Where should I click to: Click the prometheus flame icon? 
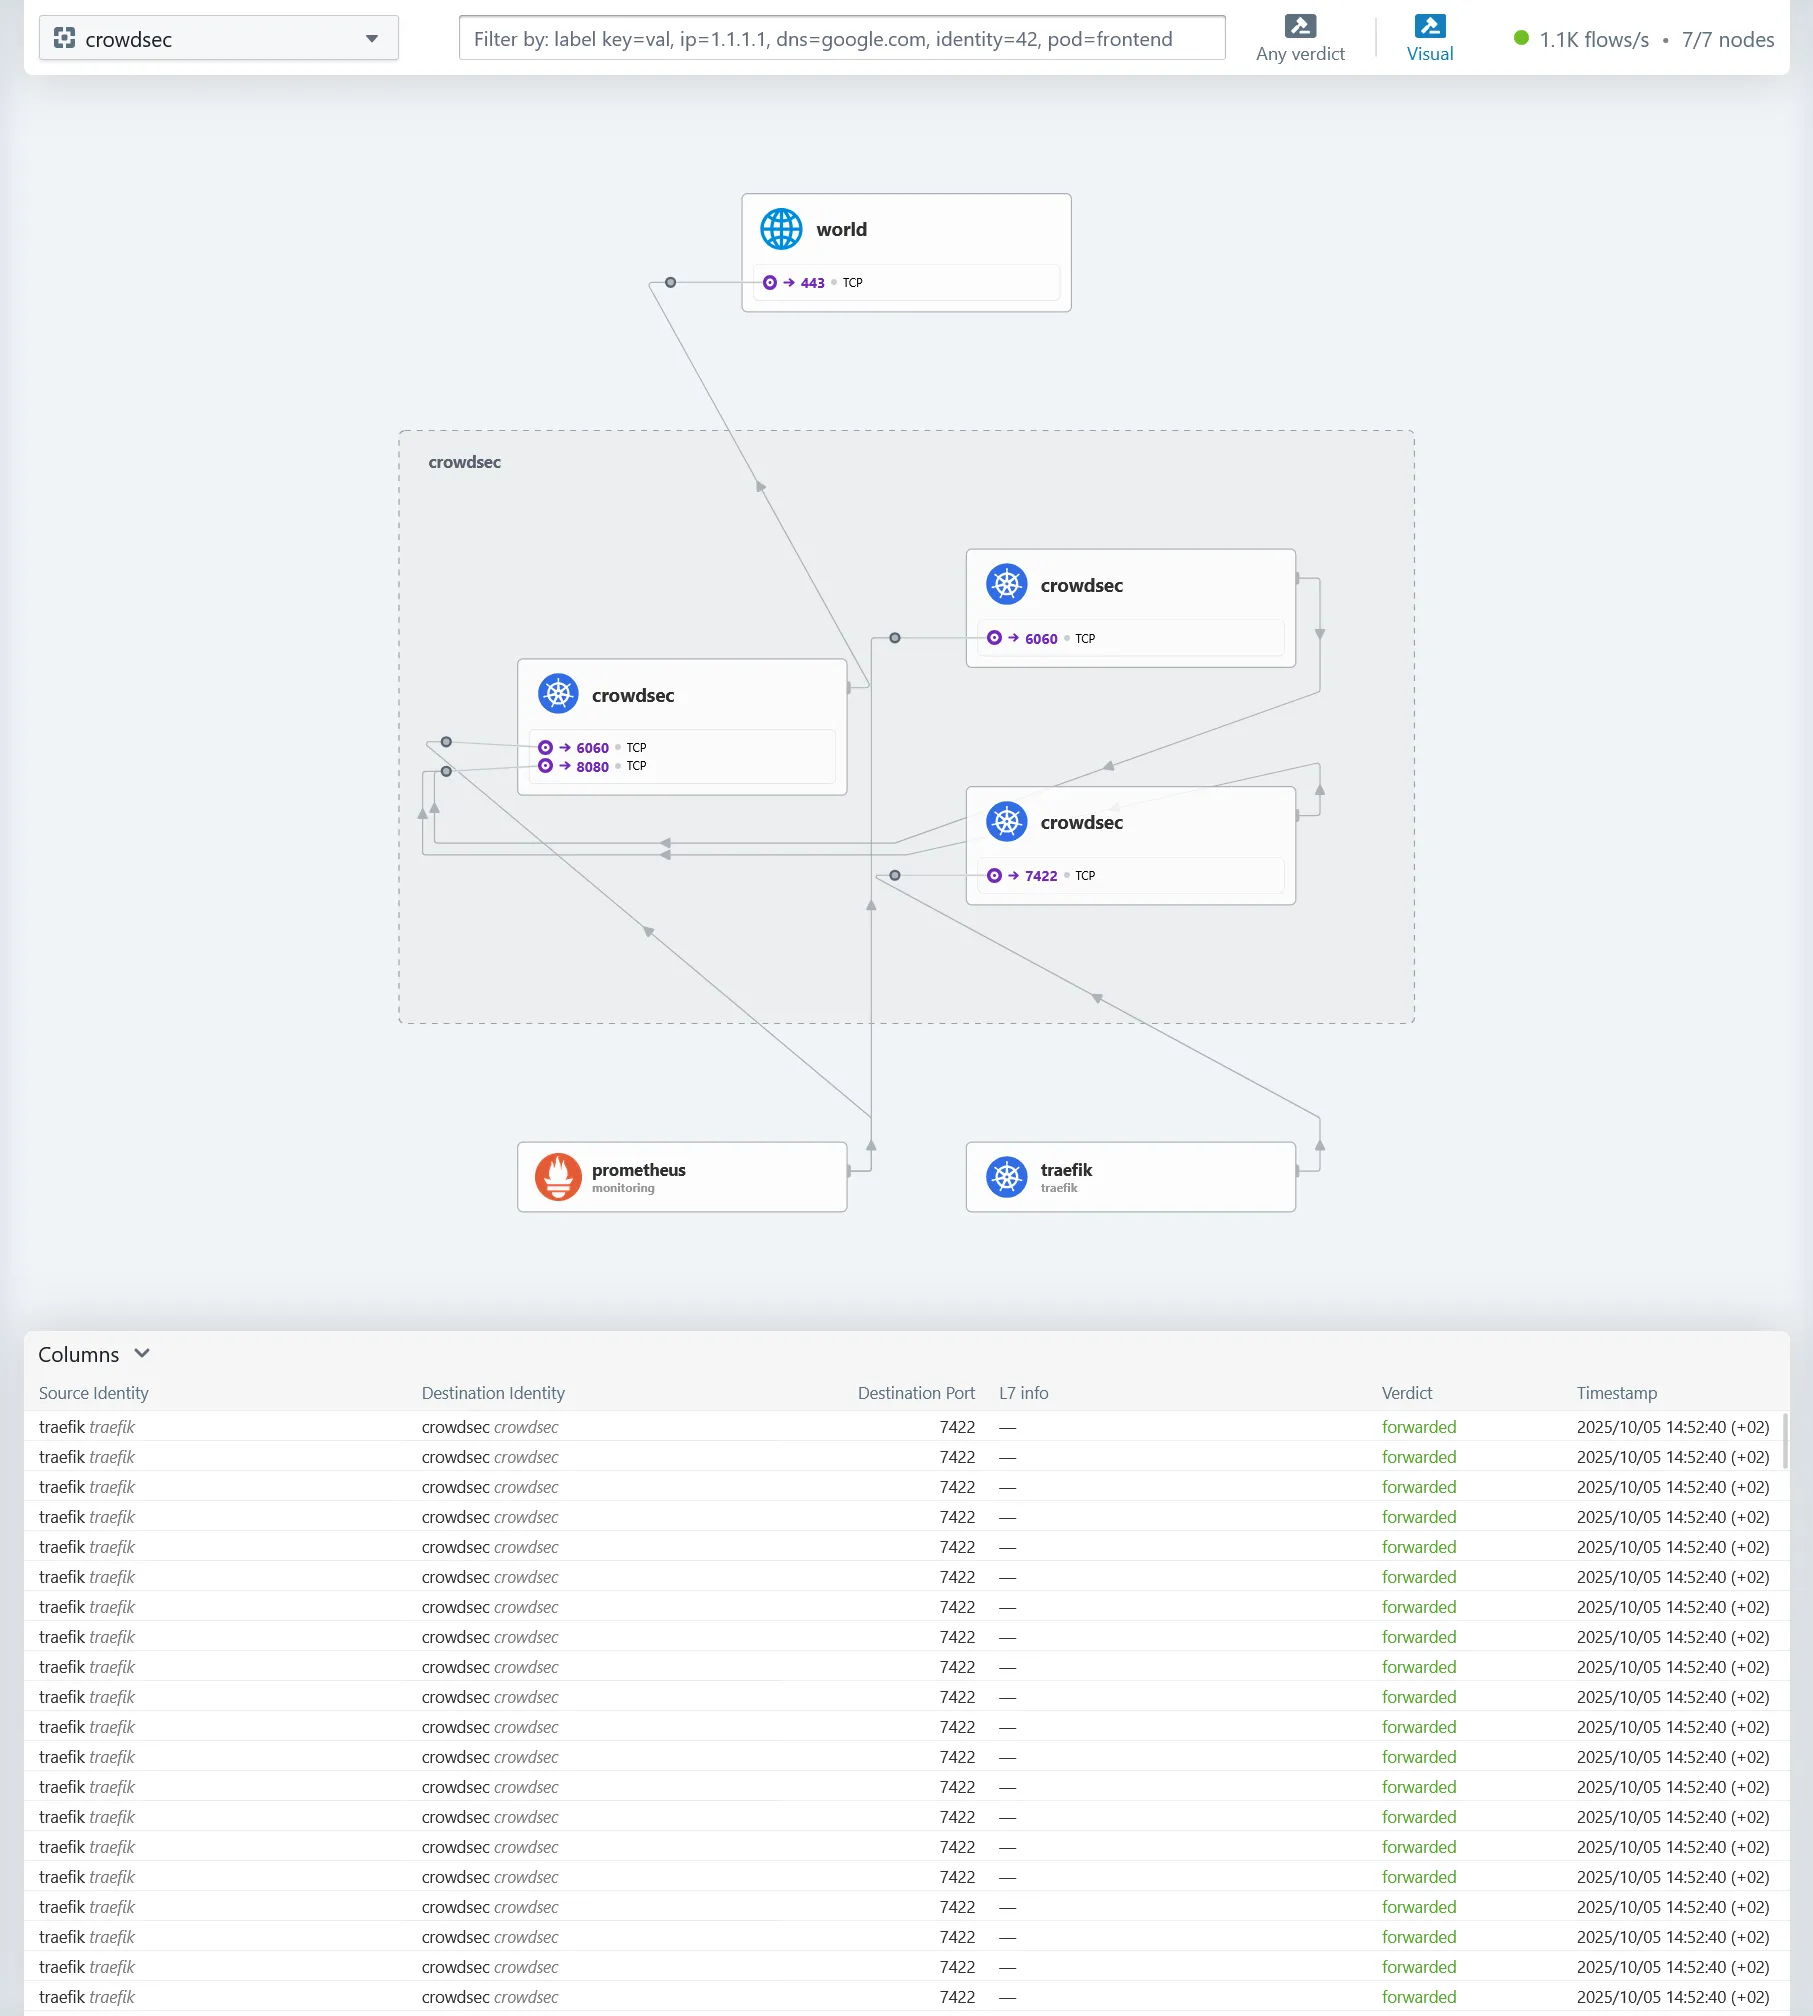[x=558, y=1177]
